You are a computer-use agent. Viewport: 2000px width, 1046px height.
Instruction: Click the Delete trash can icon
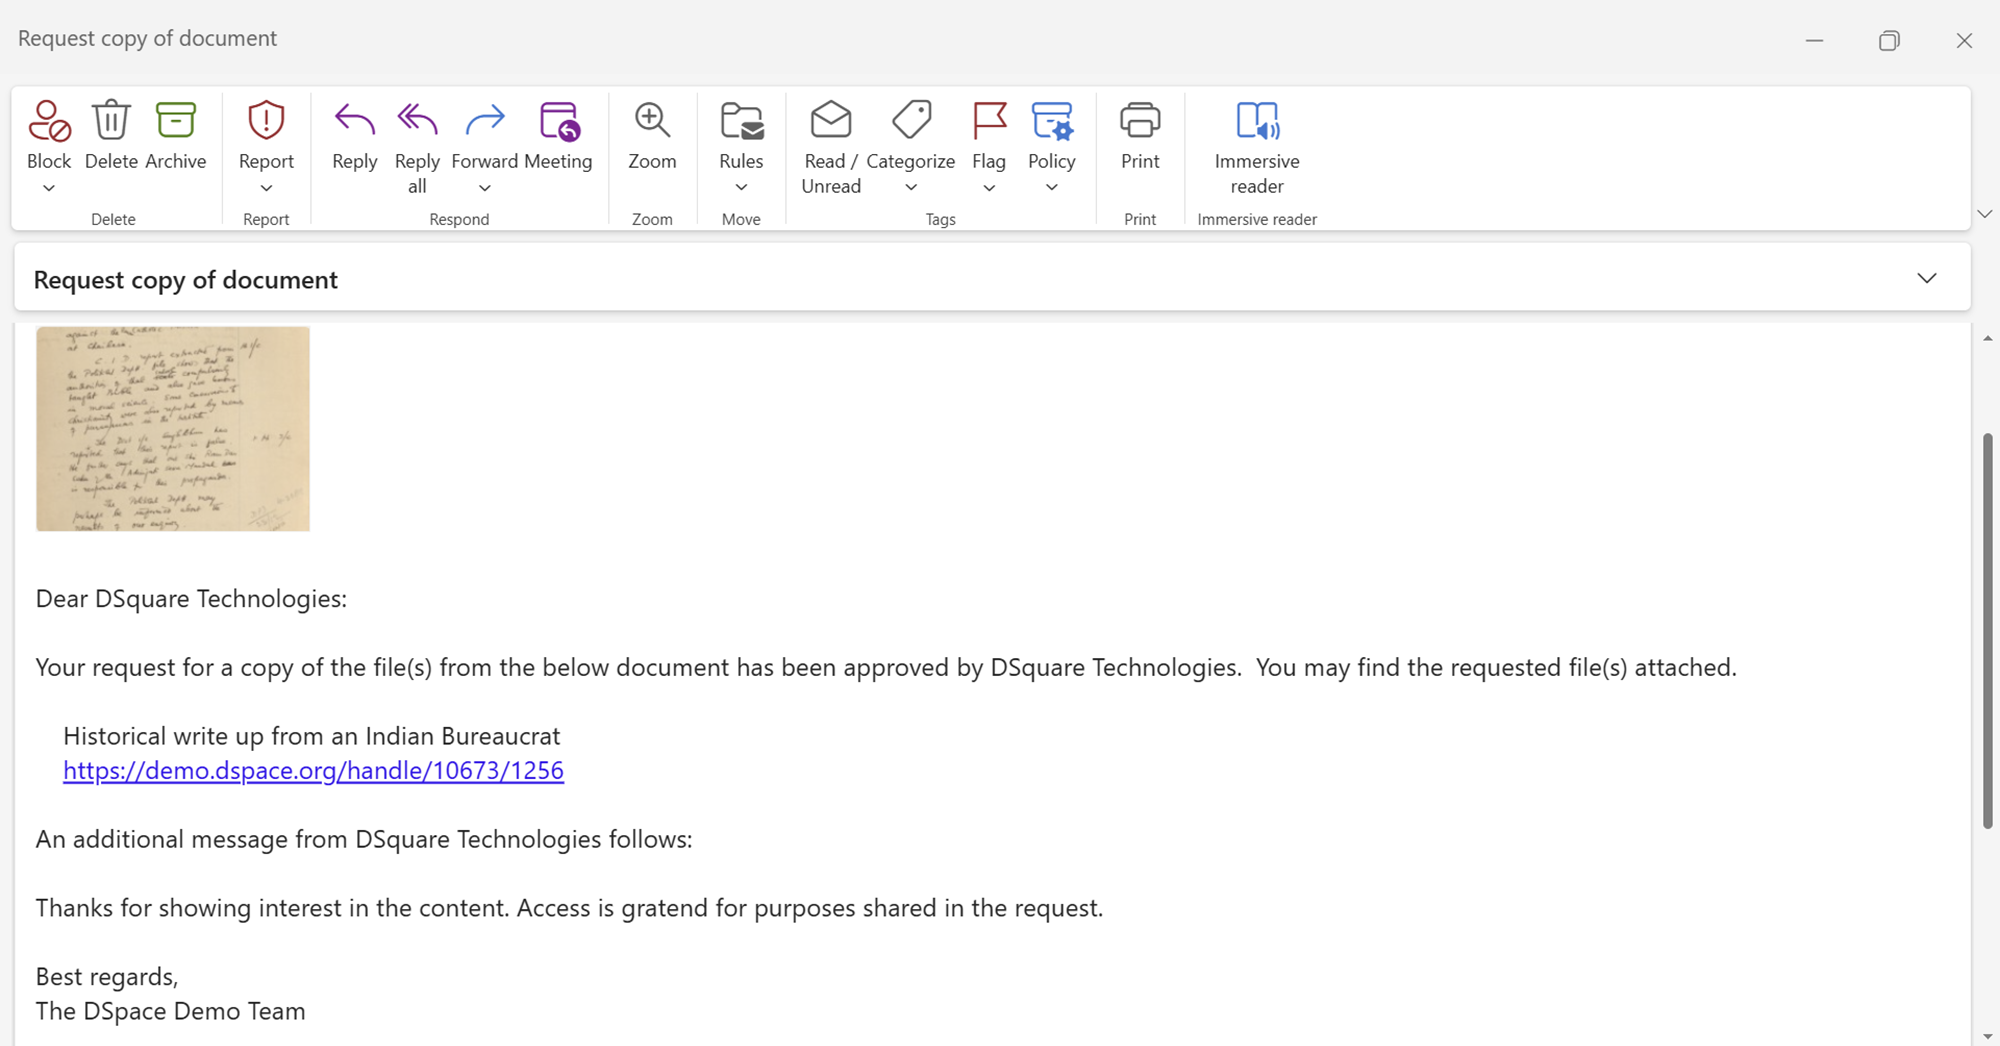point(111,121)
